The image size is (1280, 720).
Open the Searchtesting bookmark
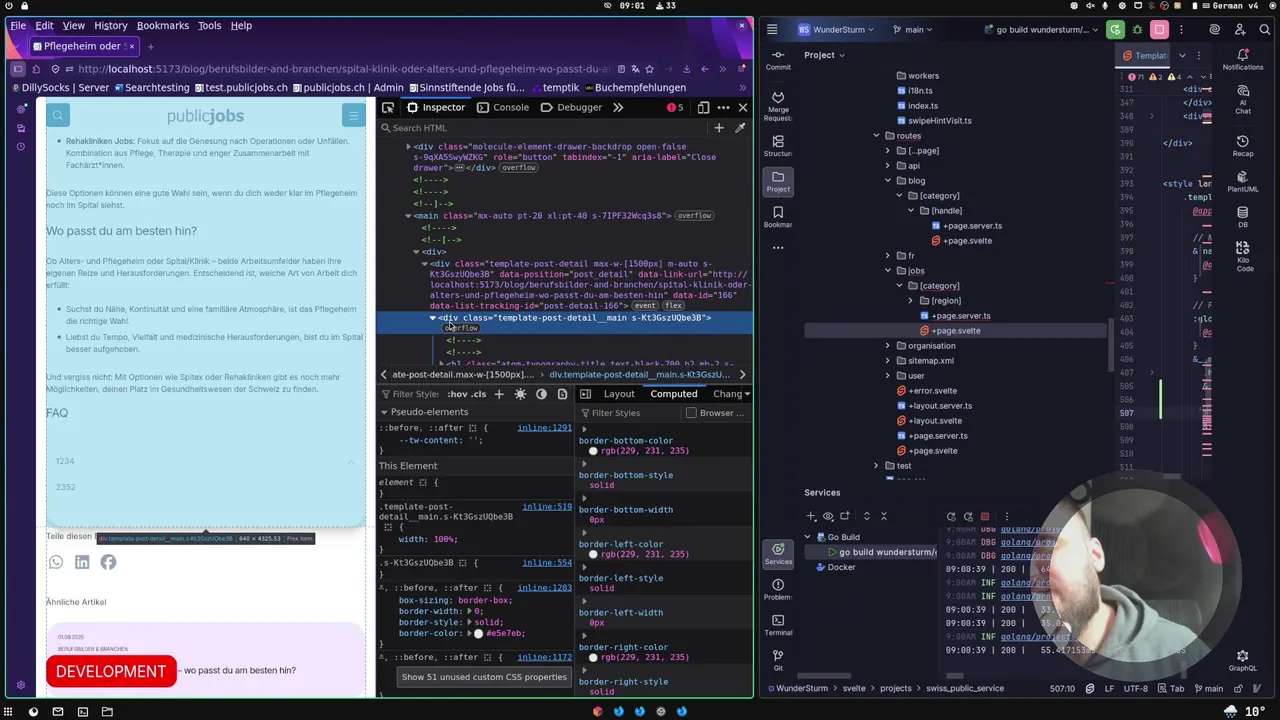[151, 88]
